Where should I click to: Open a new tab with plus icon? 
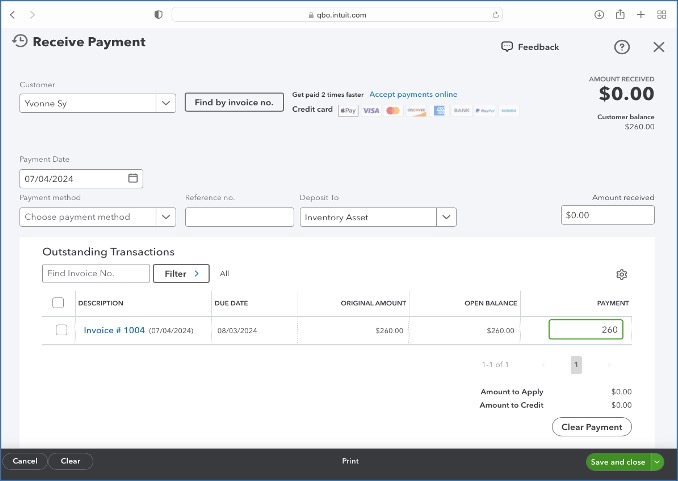[641, 15]
